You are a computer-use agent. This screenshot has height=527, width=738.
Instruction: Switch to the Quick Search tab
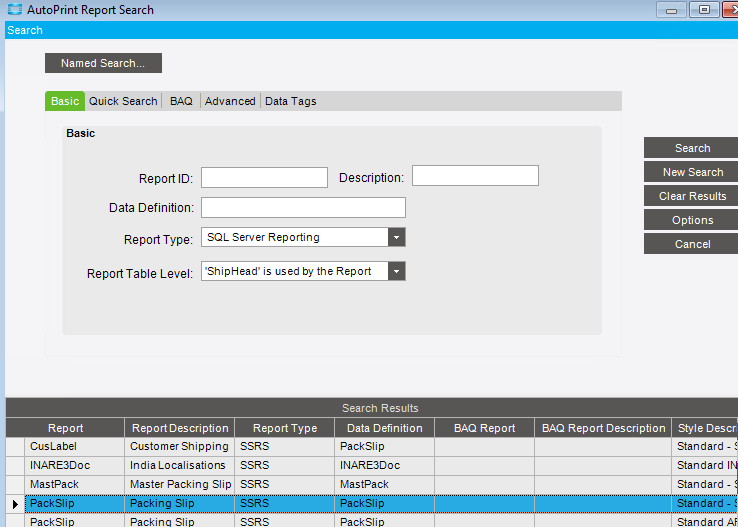tap(123, 101)
